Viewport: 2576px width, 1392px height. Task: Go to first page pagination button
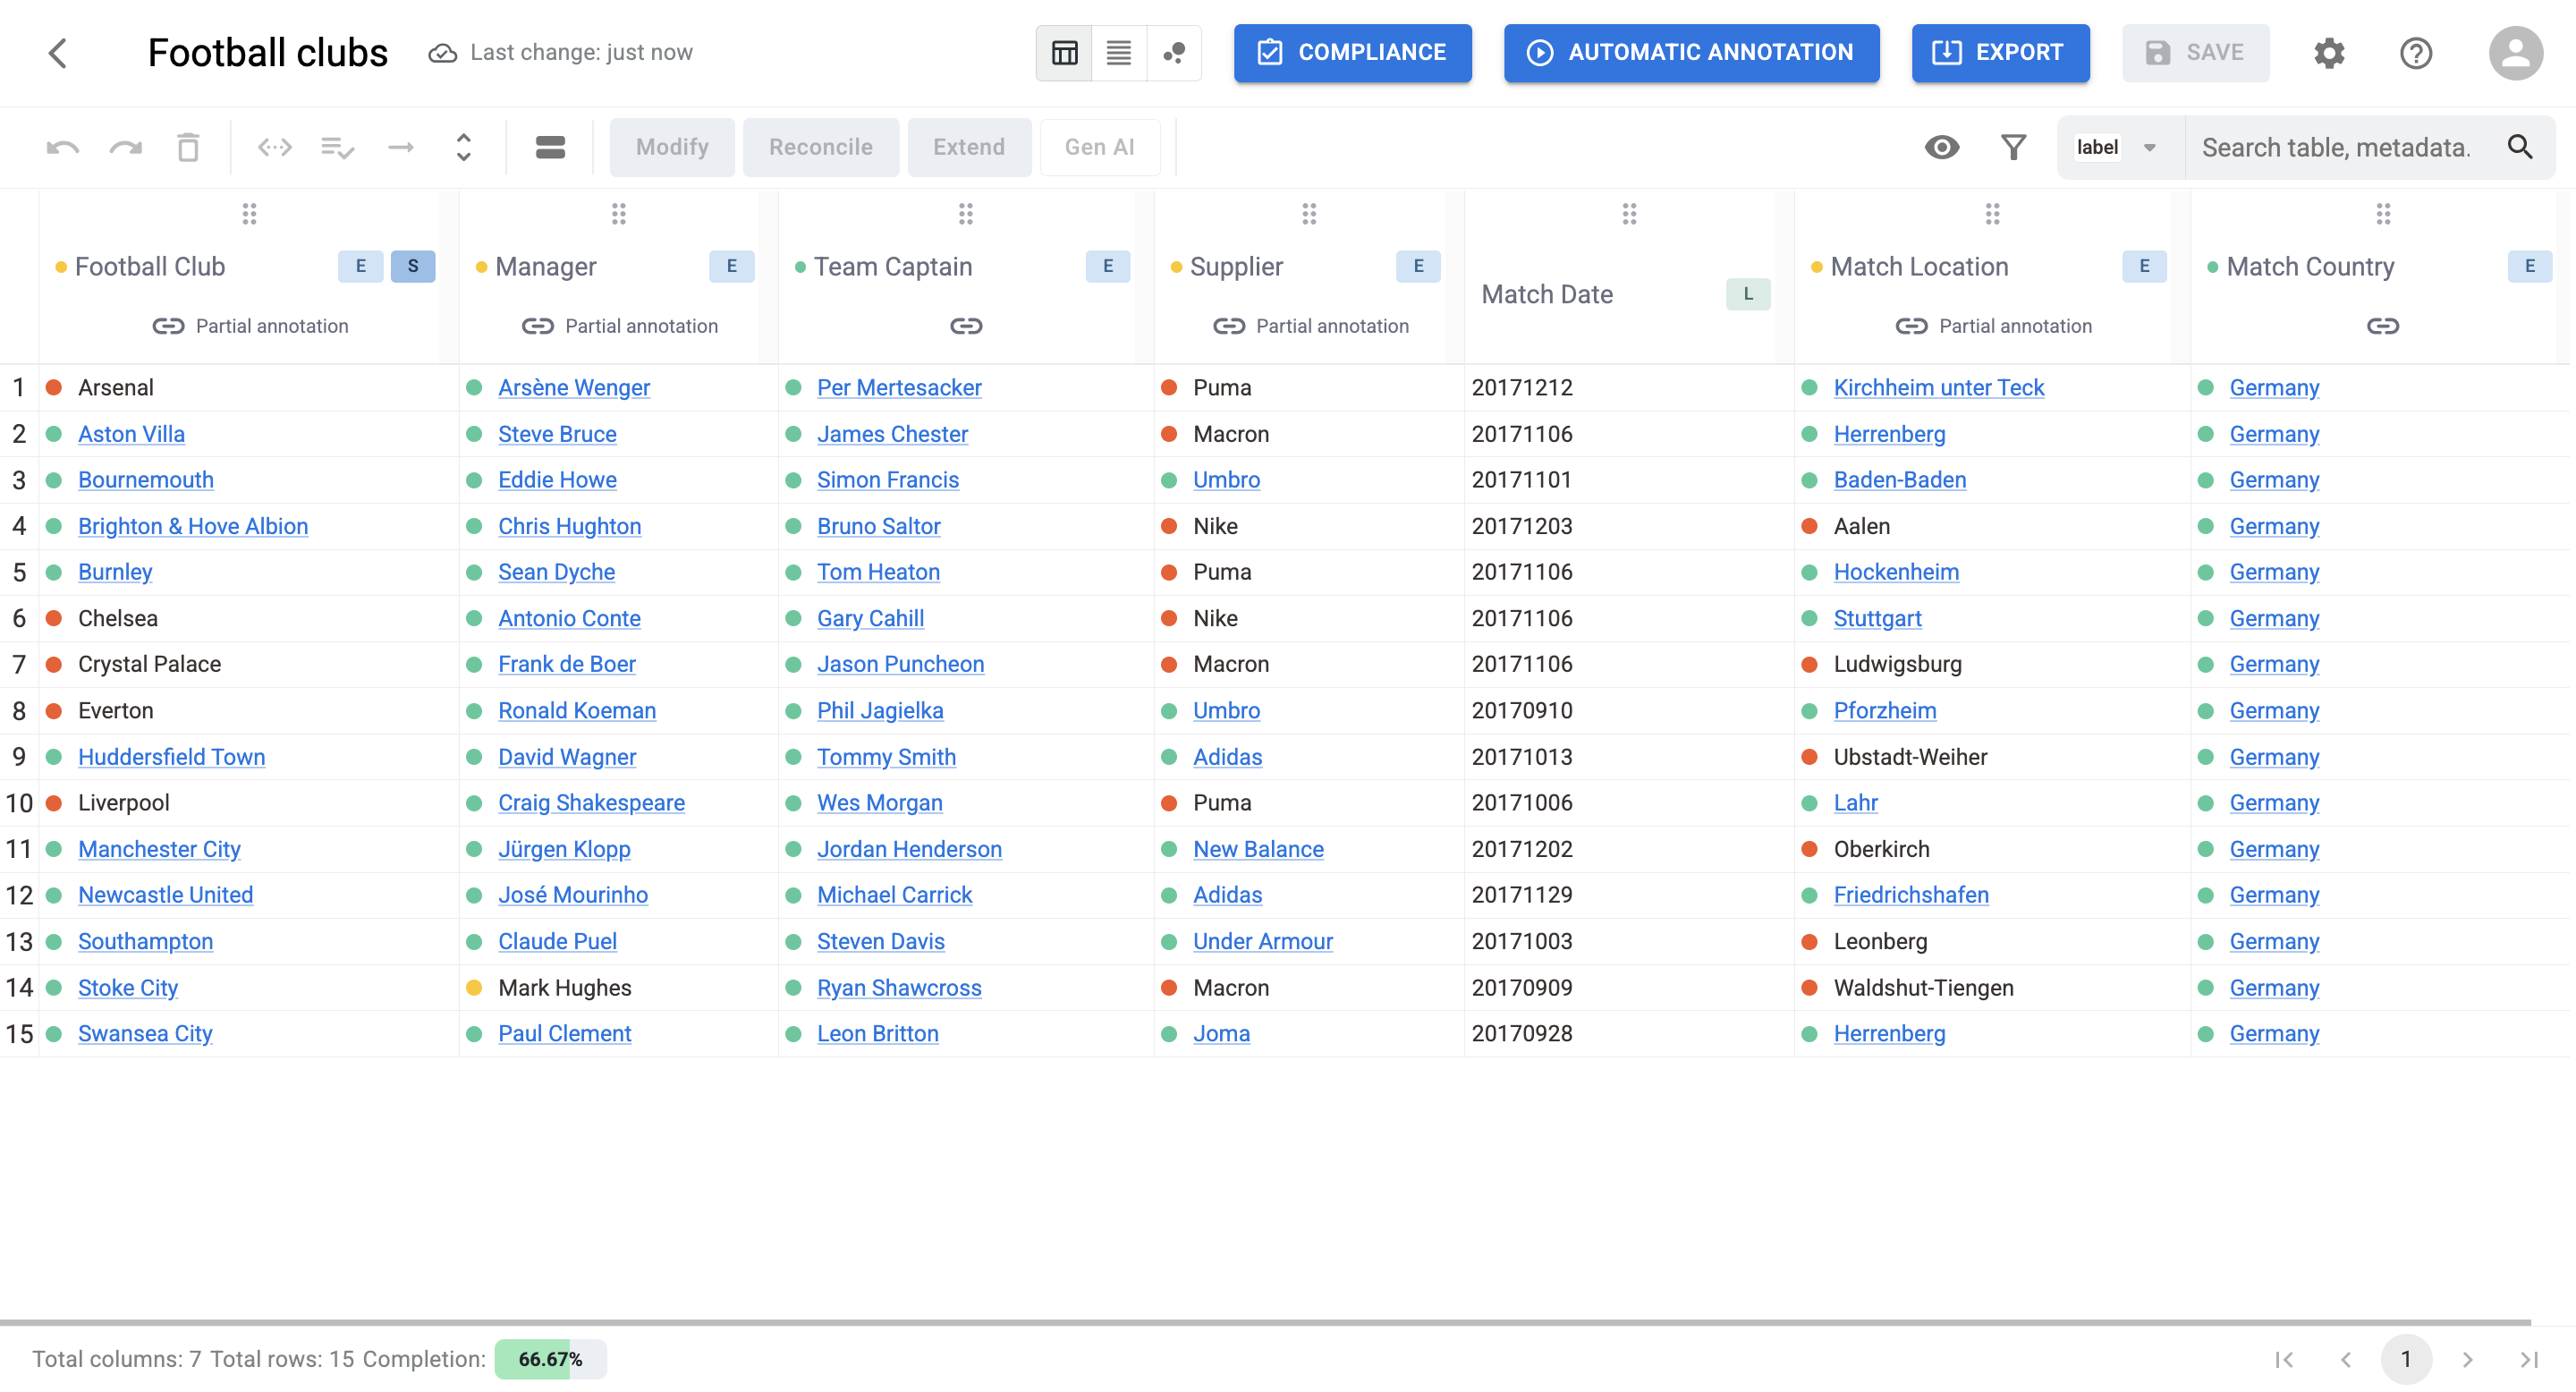click(x=2284, y=1359)
